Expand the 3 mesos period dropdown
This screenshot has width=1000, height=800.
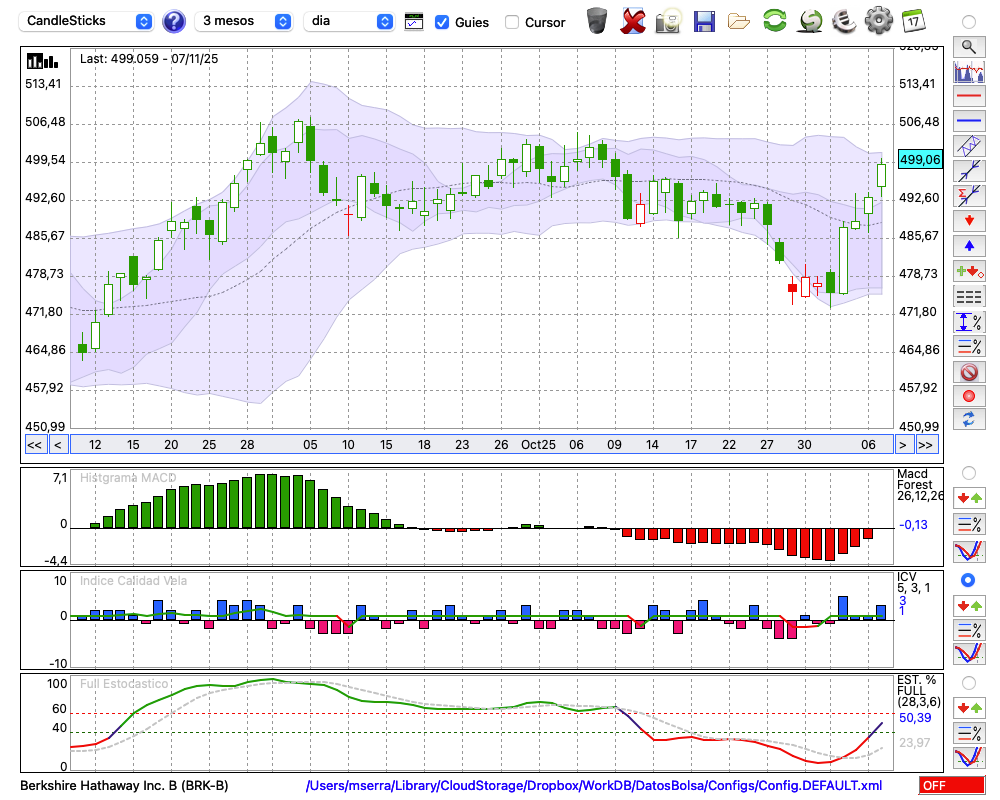pos(244,21)
